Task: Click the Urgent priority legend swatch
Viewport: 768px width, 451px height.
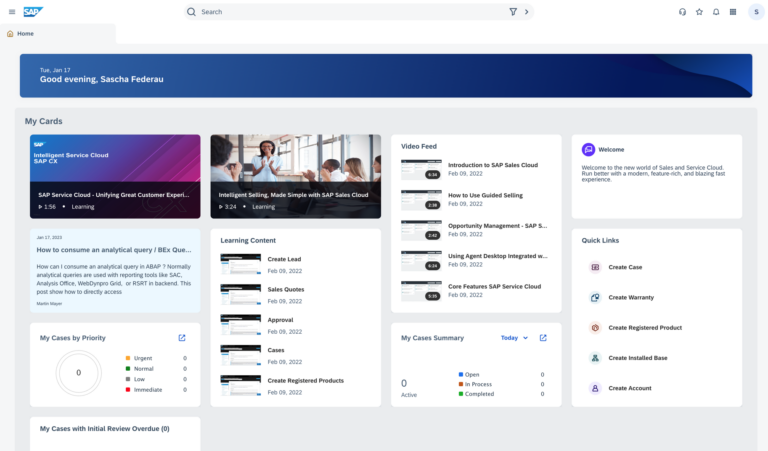Action: (x=128, y=357)
